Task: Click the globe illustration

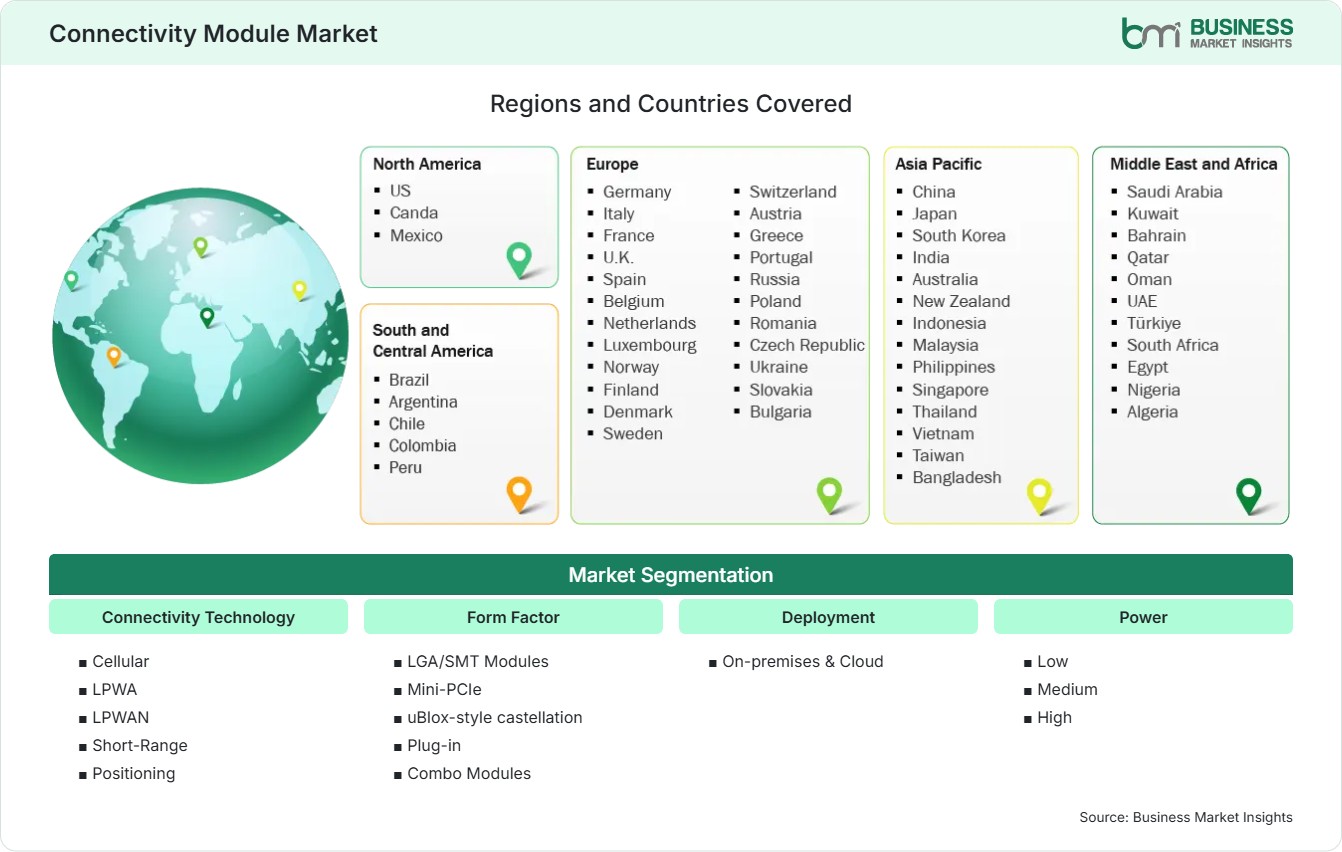Action: coord(200,336)
